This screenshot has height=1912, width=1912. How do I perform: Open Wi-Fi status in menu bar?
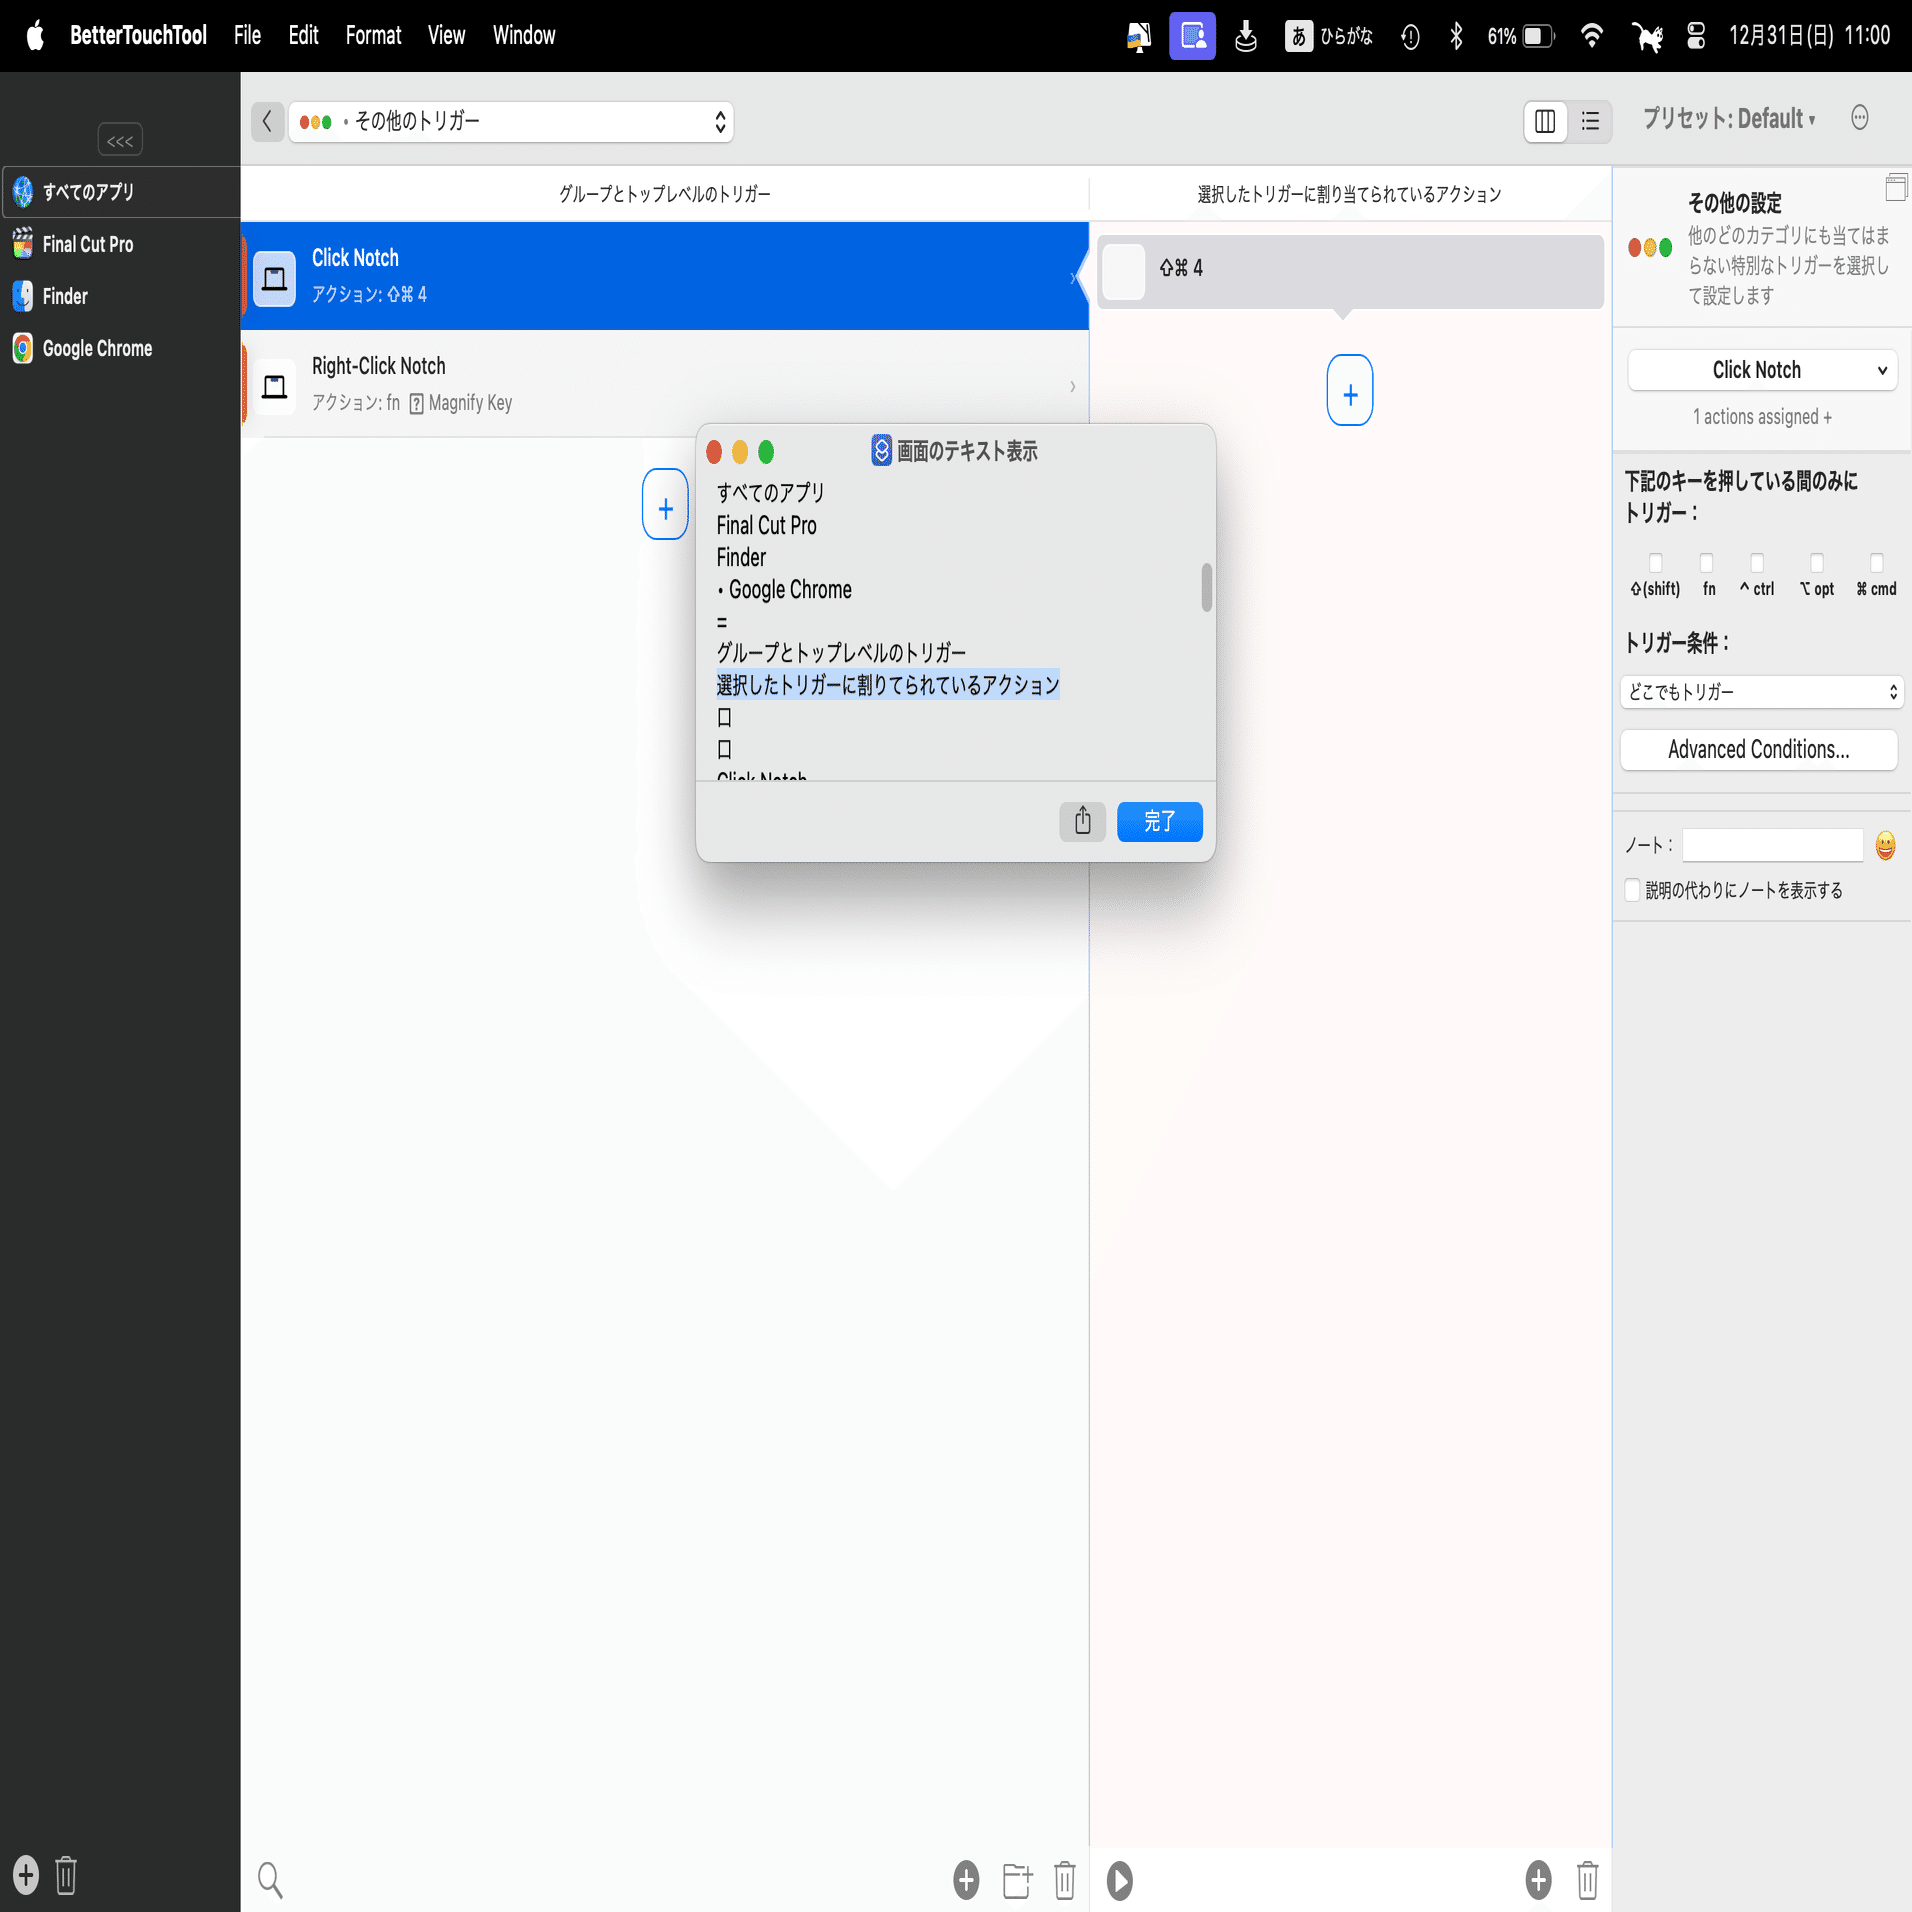tap(1592, 36)
